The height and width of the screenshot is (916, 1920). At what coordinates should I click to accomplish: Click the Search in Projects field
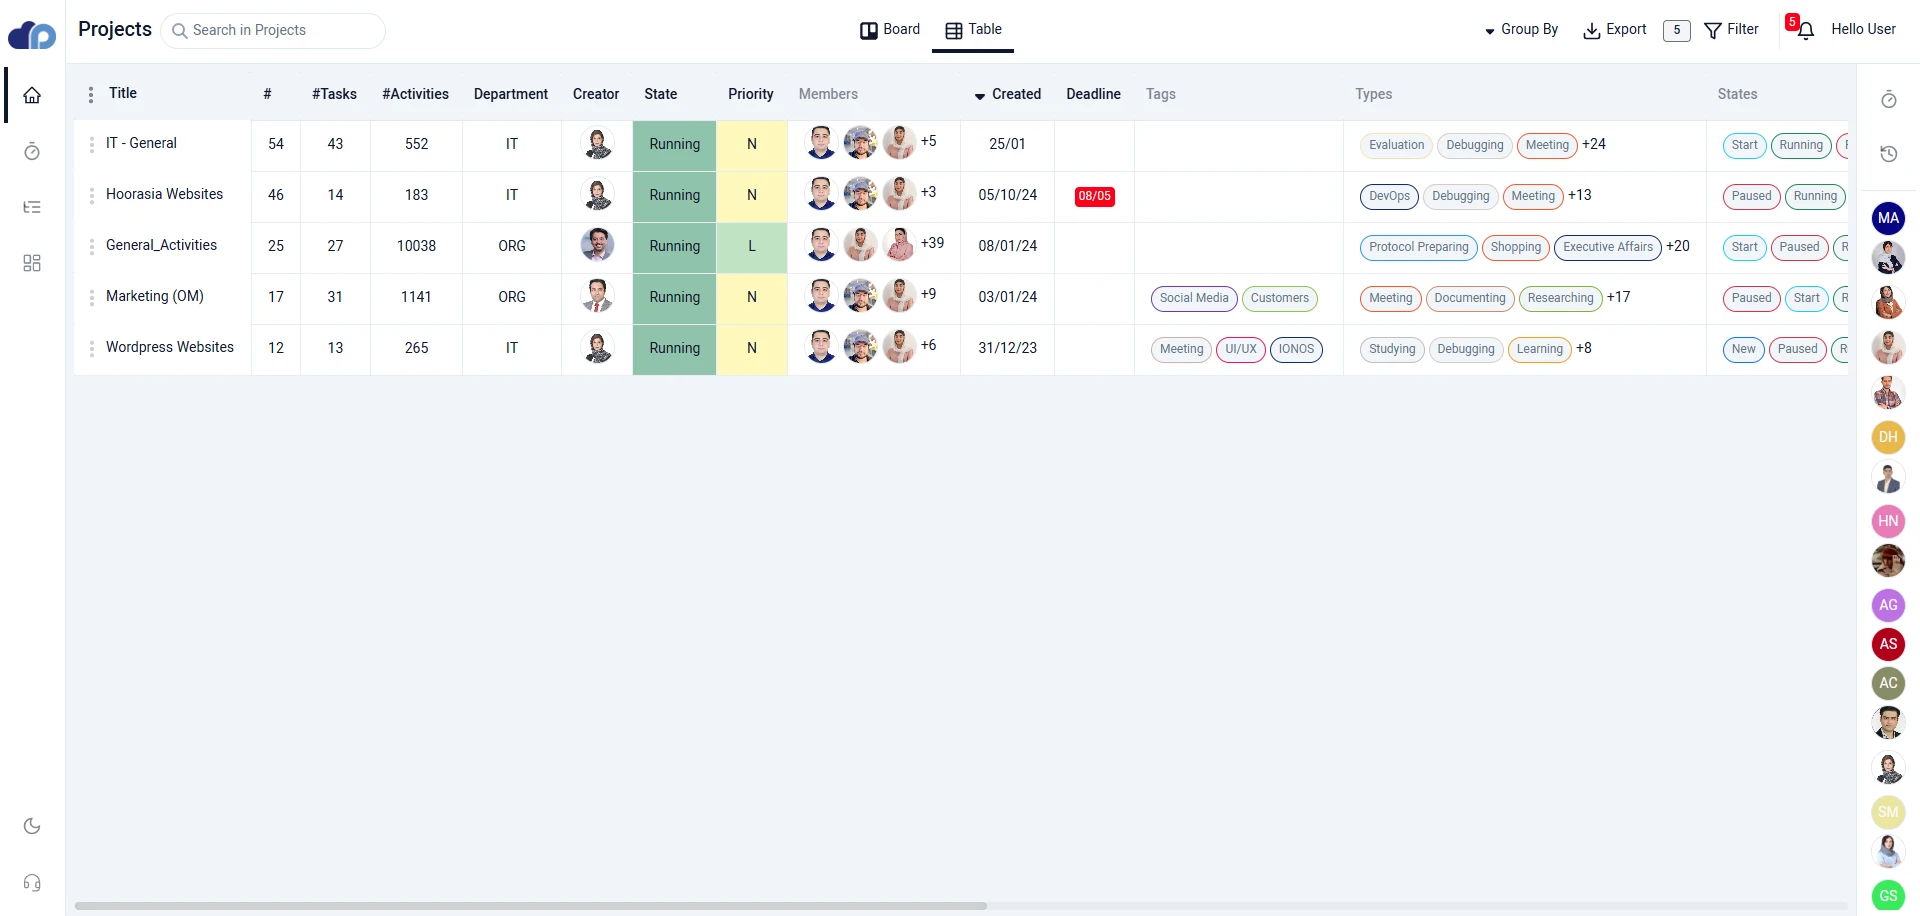pyautogui.click(x=273, y=31)
